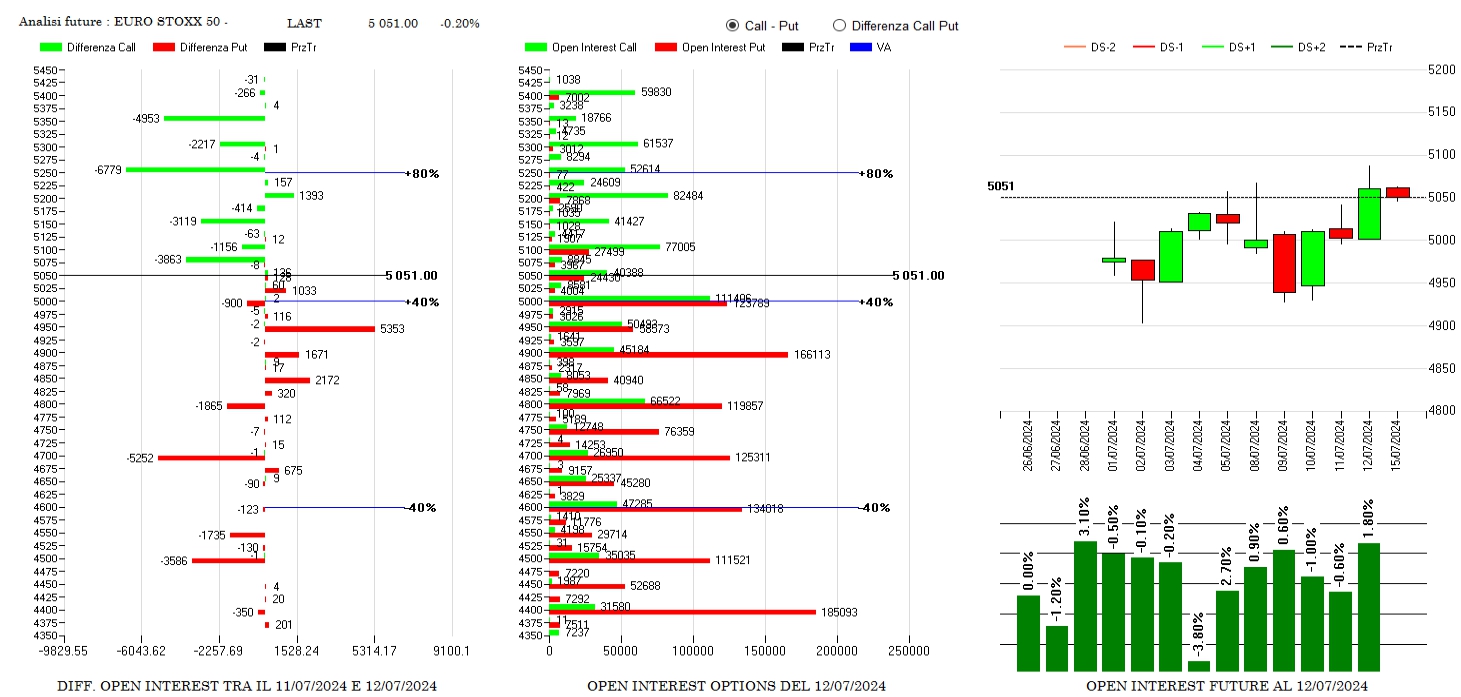Click the '111521' put open interest value
1461x697 pixels.
[x=732, y=560]
